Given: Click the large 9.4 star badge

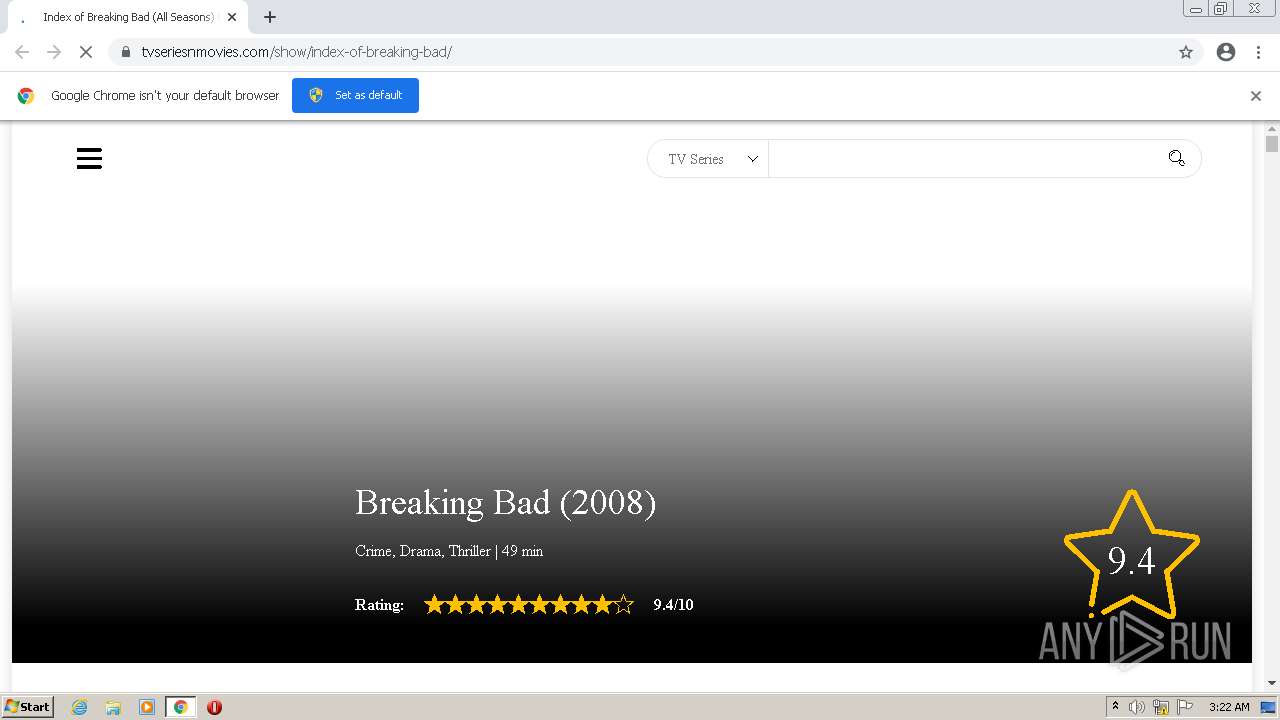Looking at the screenshot, I should click(x=1132, y=555).
